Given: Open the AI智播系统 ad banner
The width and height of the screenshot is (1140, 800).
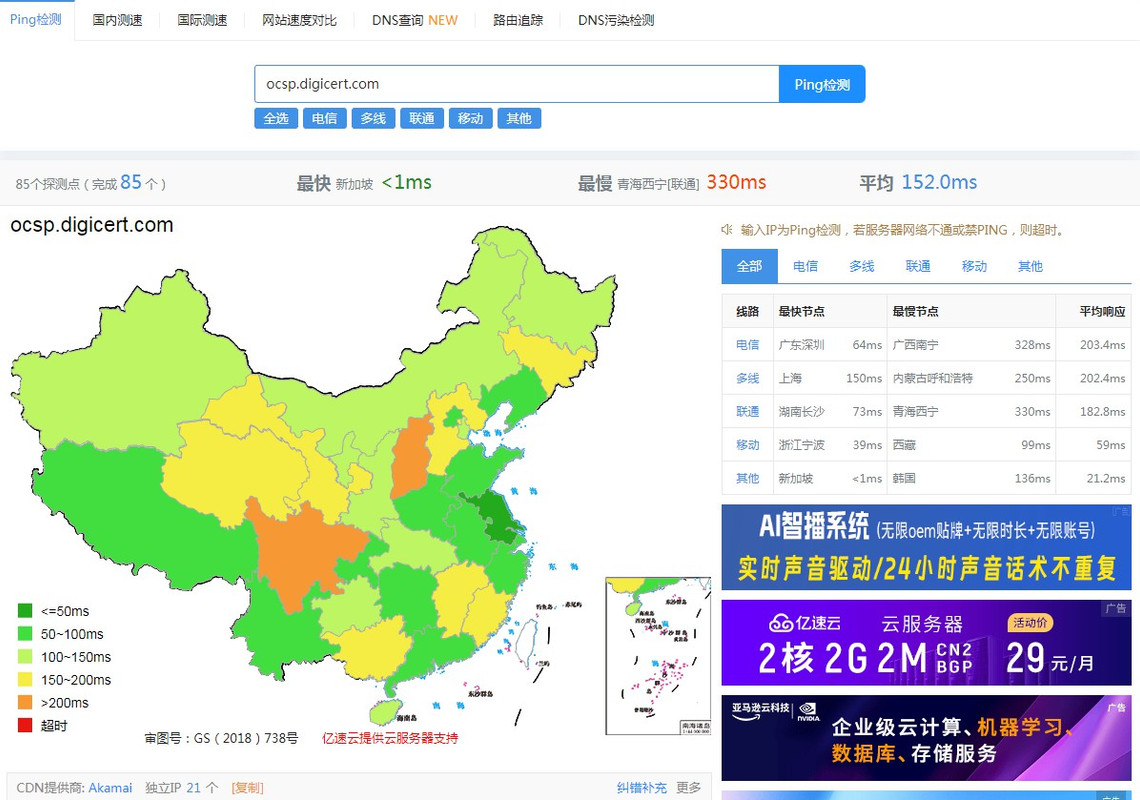Looking at the screenshot, I should pos(926,547).
